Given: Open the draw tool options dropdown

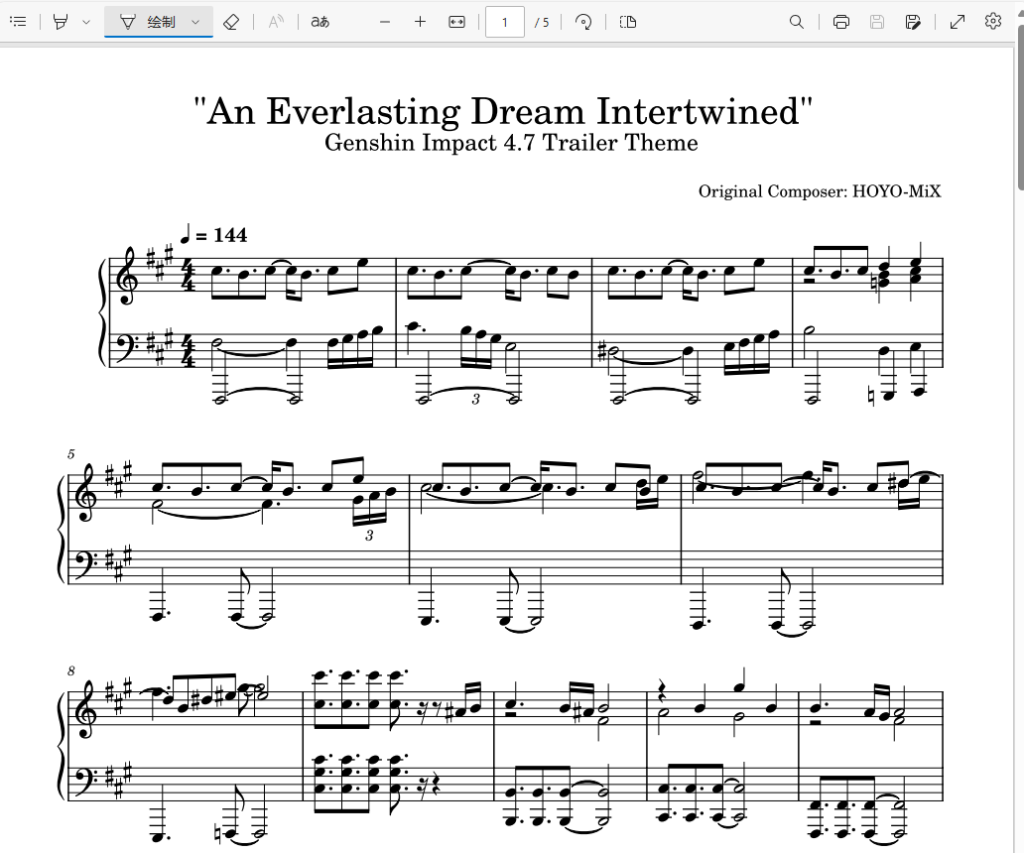Looking at the screenshot, I should click(x=195, y=22).
